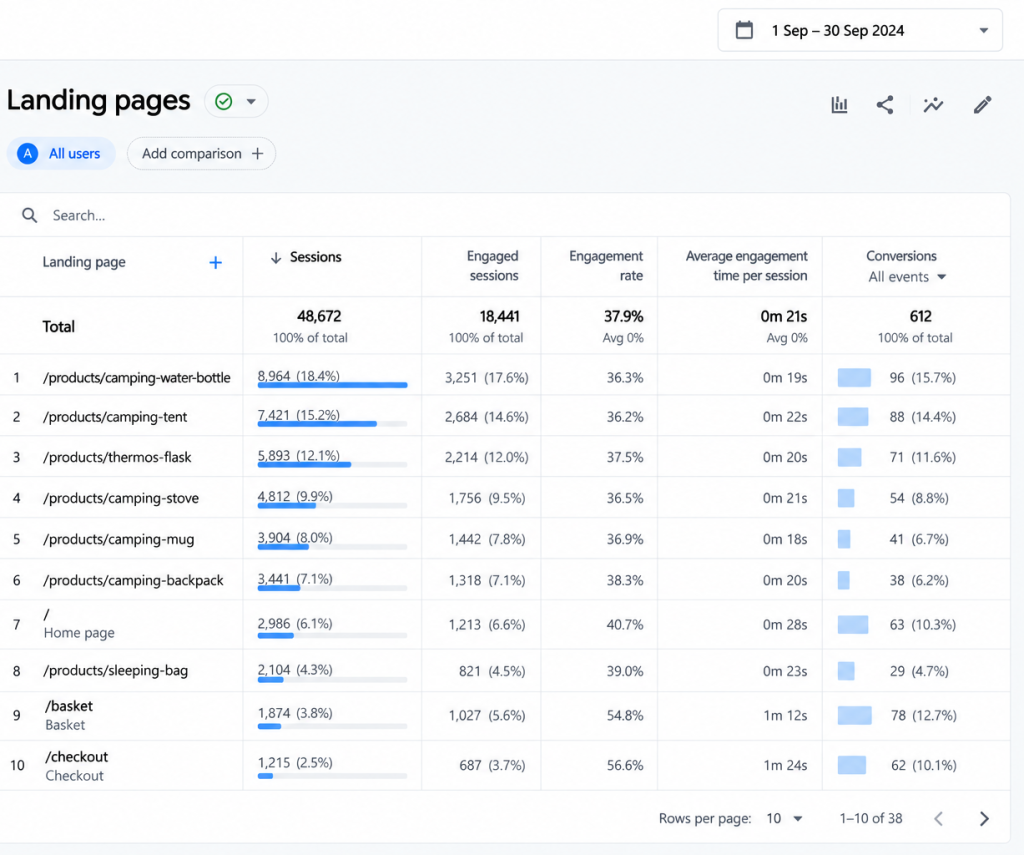Sort by Sessions column
Image resolution: width=1024 pixels, height=855 pixels.
click(315, 257)
